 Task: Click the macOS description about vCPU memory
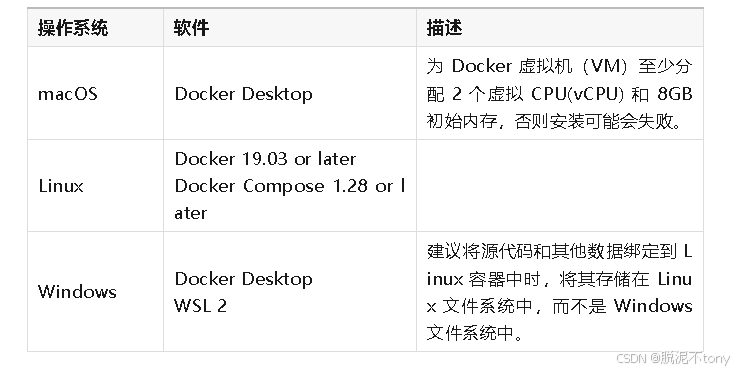click(x=559, y=93)
